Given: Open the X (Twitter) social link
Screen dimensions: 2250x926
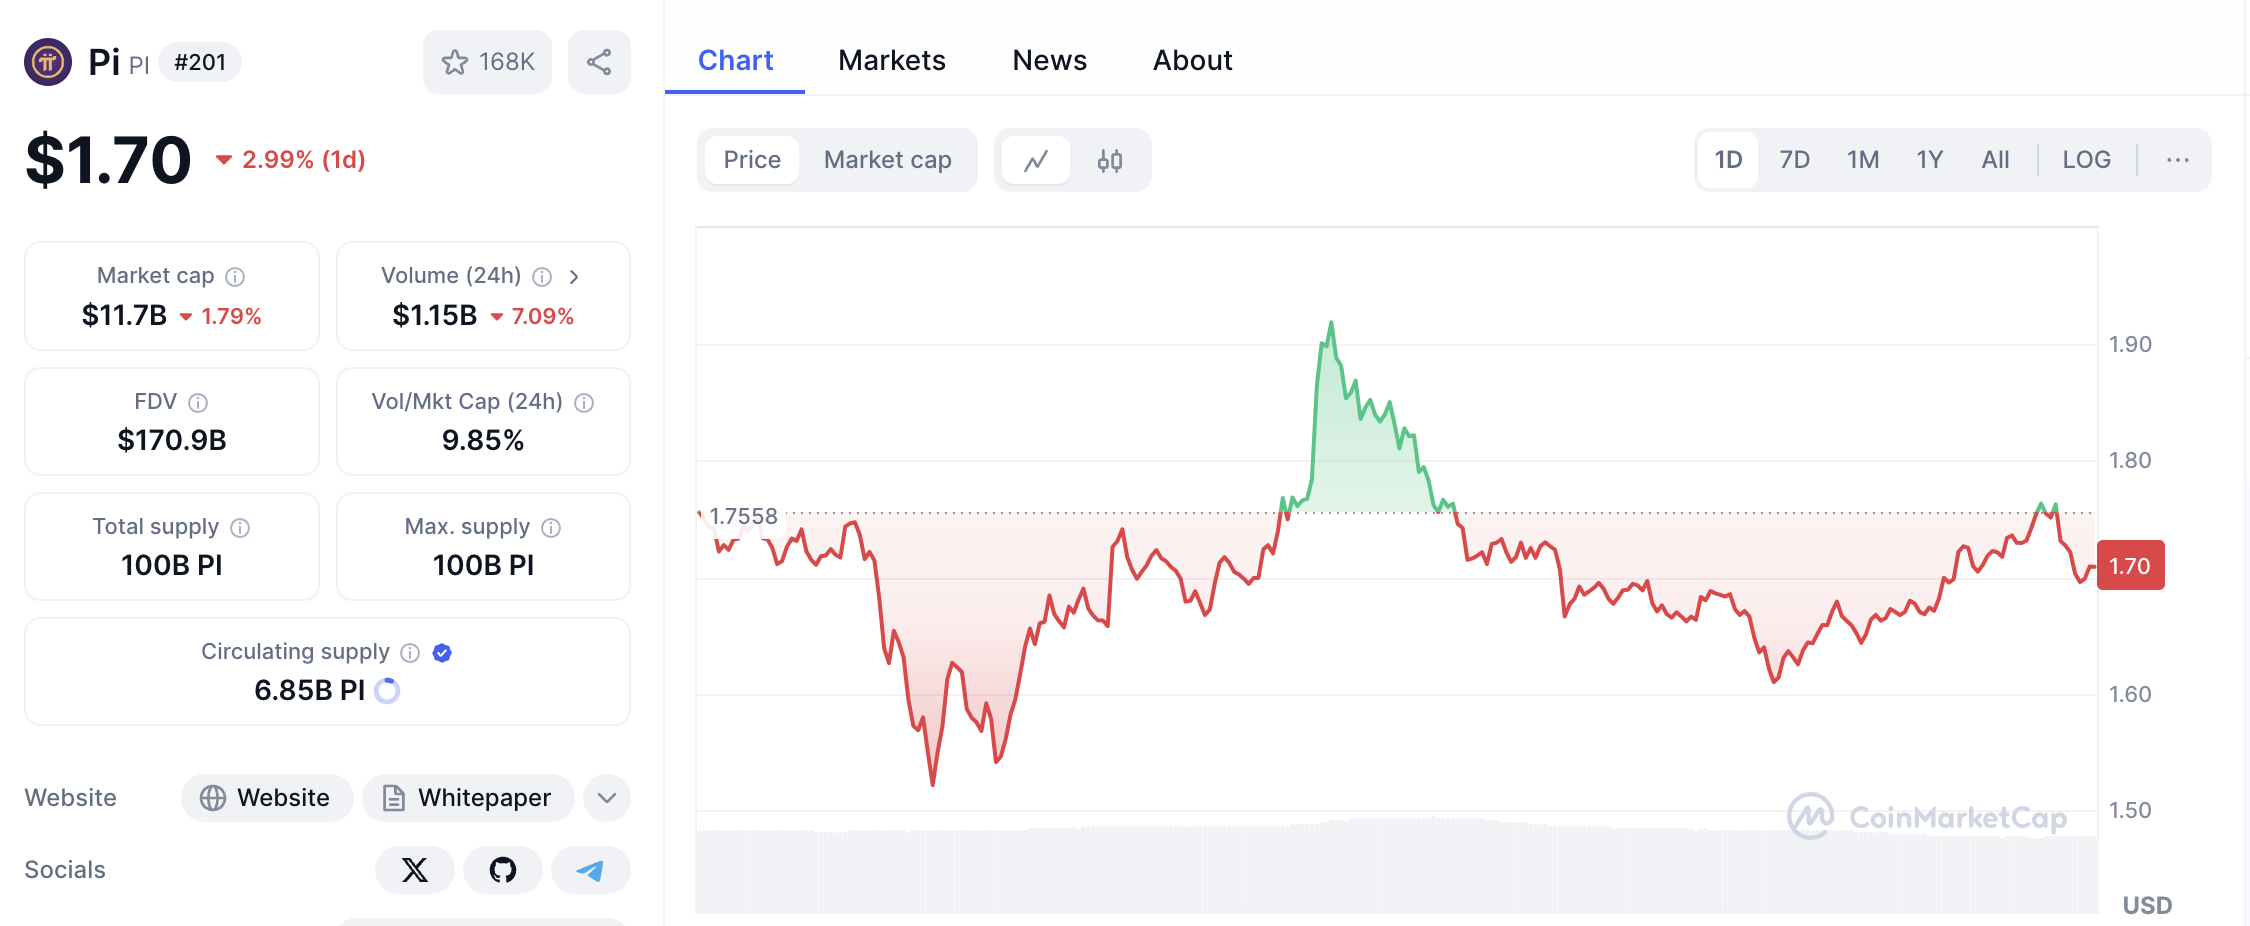Looking at the screenshot, I should tap(414, 870).
